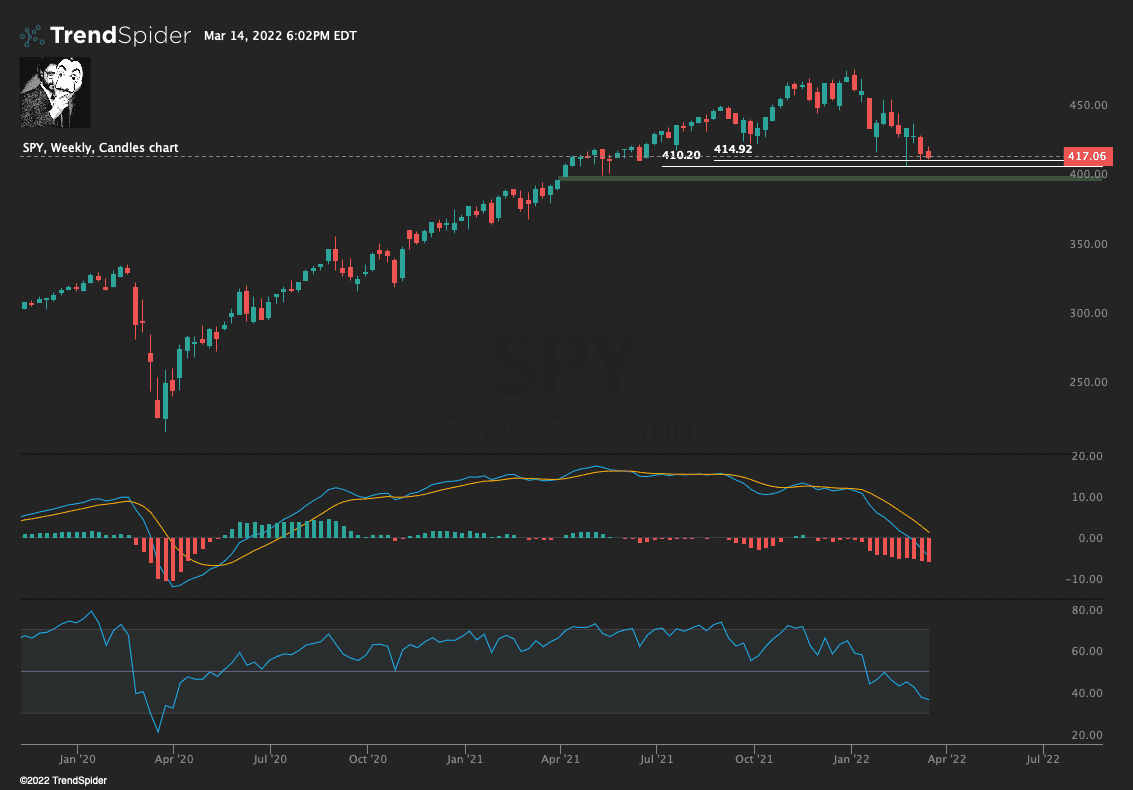Click the RSI 20.00 axis label

pos(1086,736)
